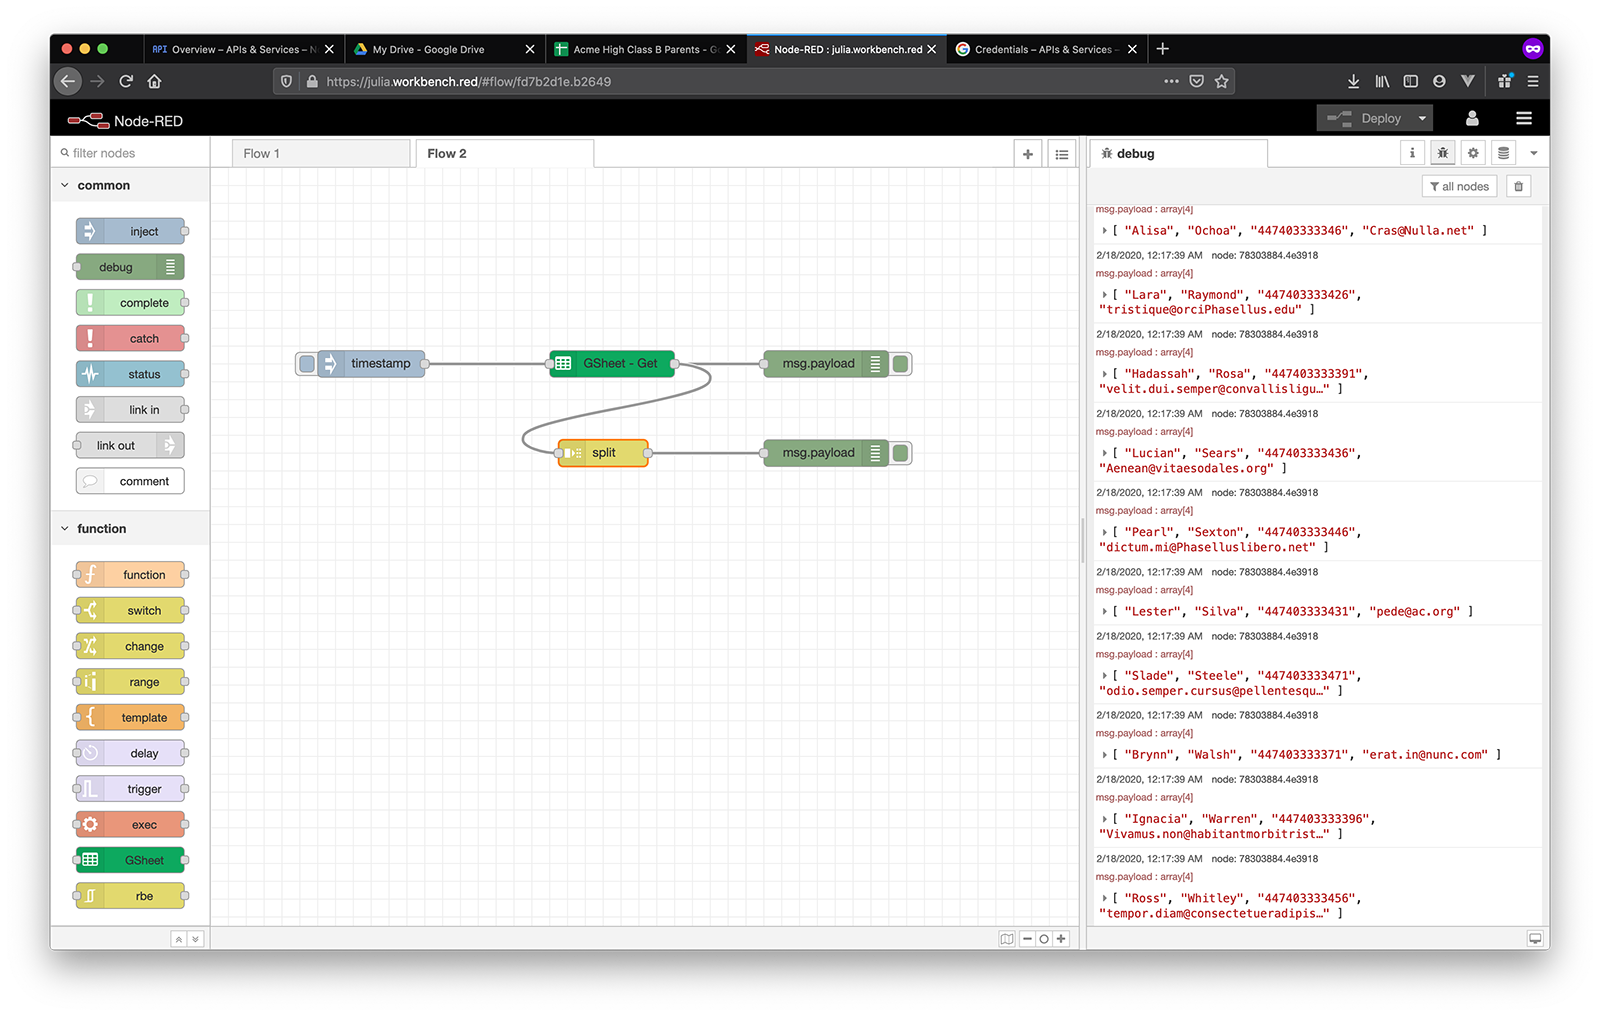Select the GSheet - Get flow node
1600x1016 pixels.
(x=613, y=364)
